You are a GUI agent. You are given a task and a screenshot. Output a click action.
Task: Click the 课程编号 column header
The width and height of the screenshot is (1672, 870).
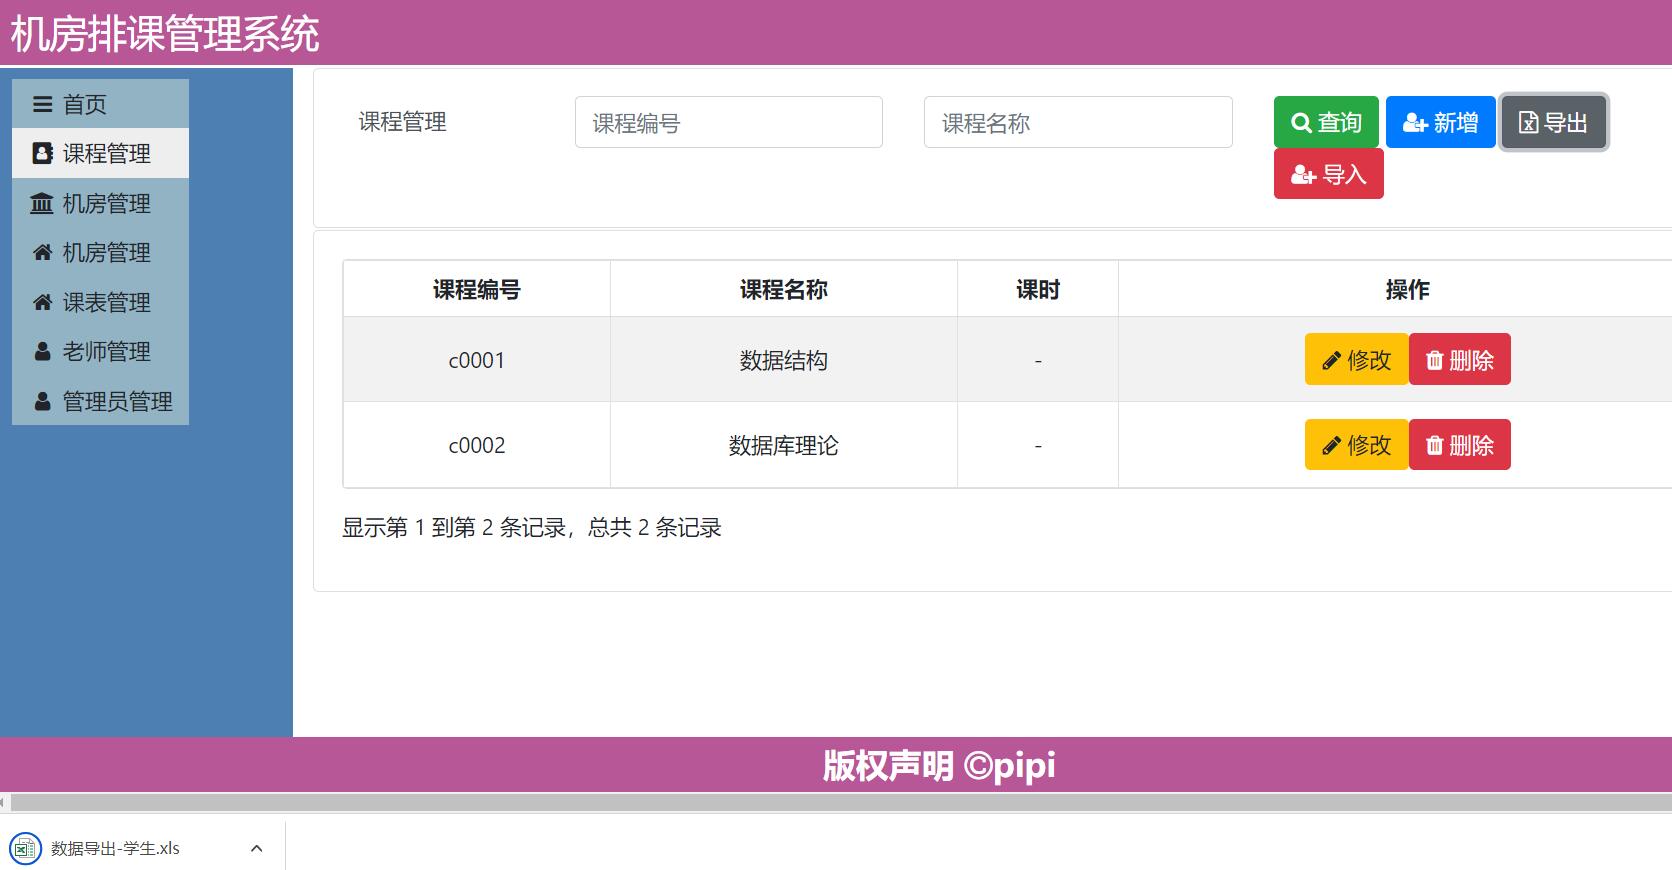(x=476, y=290)
